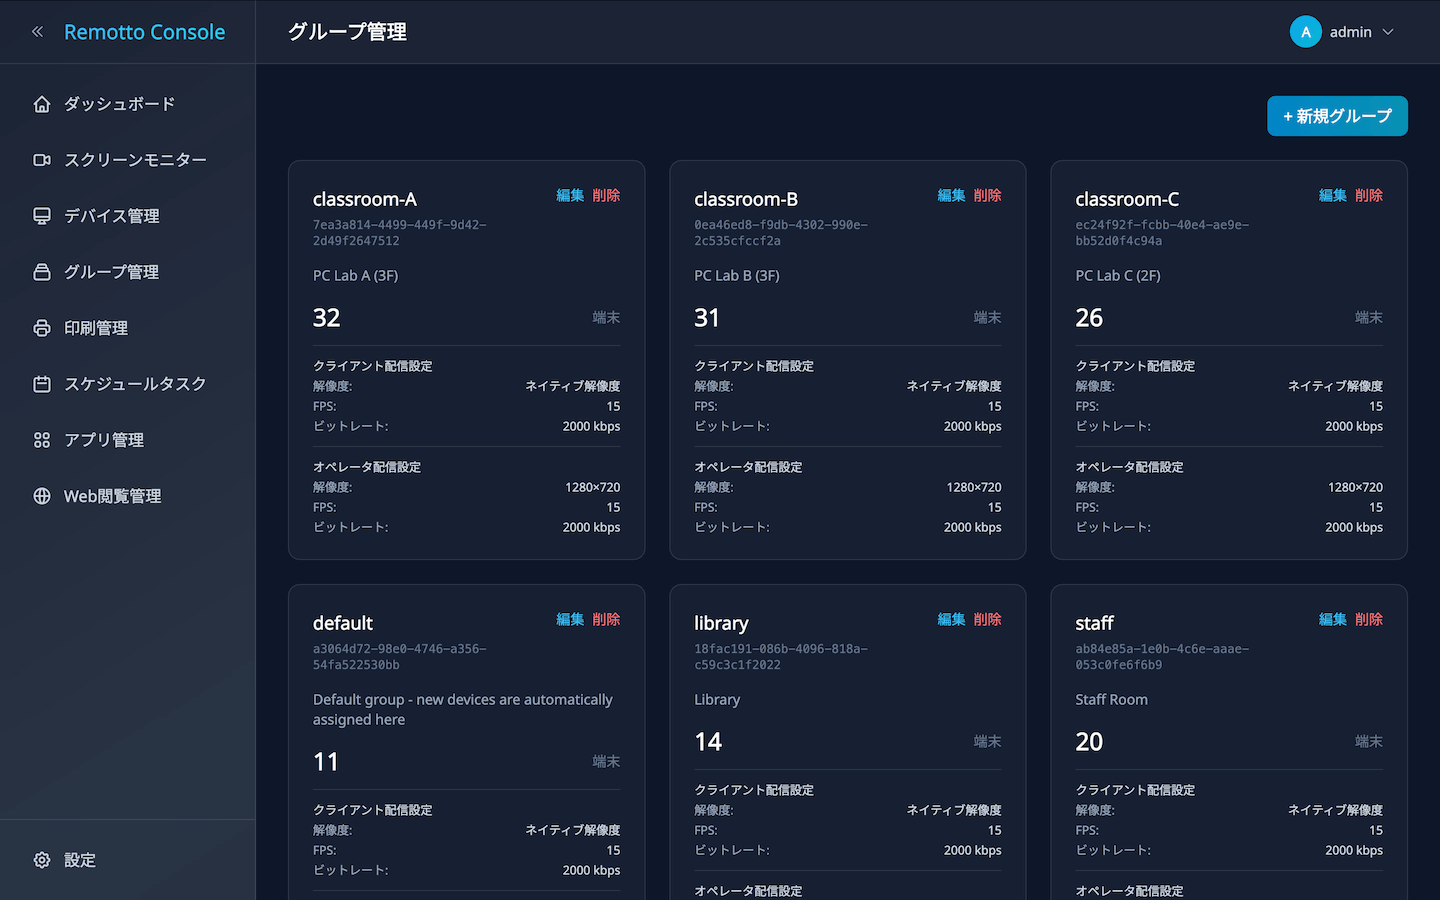
Task: Open the admin user avatar
Action: 1305,32
